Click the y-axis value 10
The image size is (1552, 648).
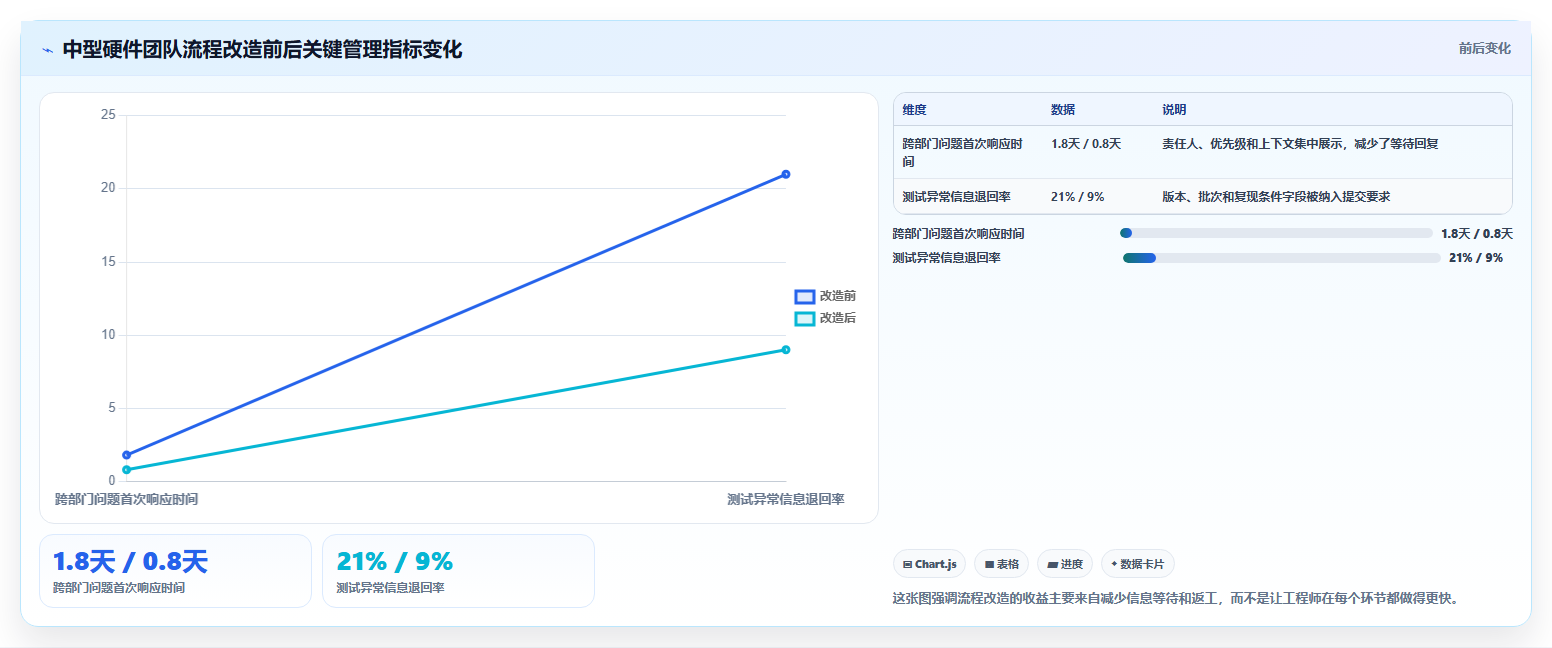click(108, 335)
